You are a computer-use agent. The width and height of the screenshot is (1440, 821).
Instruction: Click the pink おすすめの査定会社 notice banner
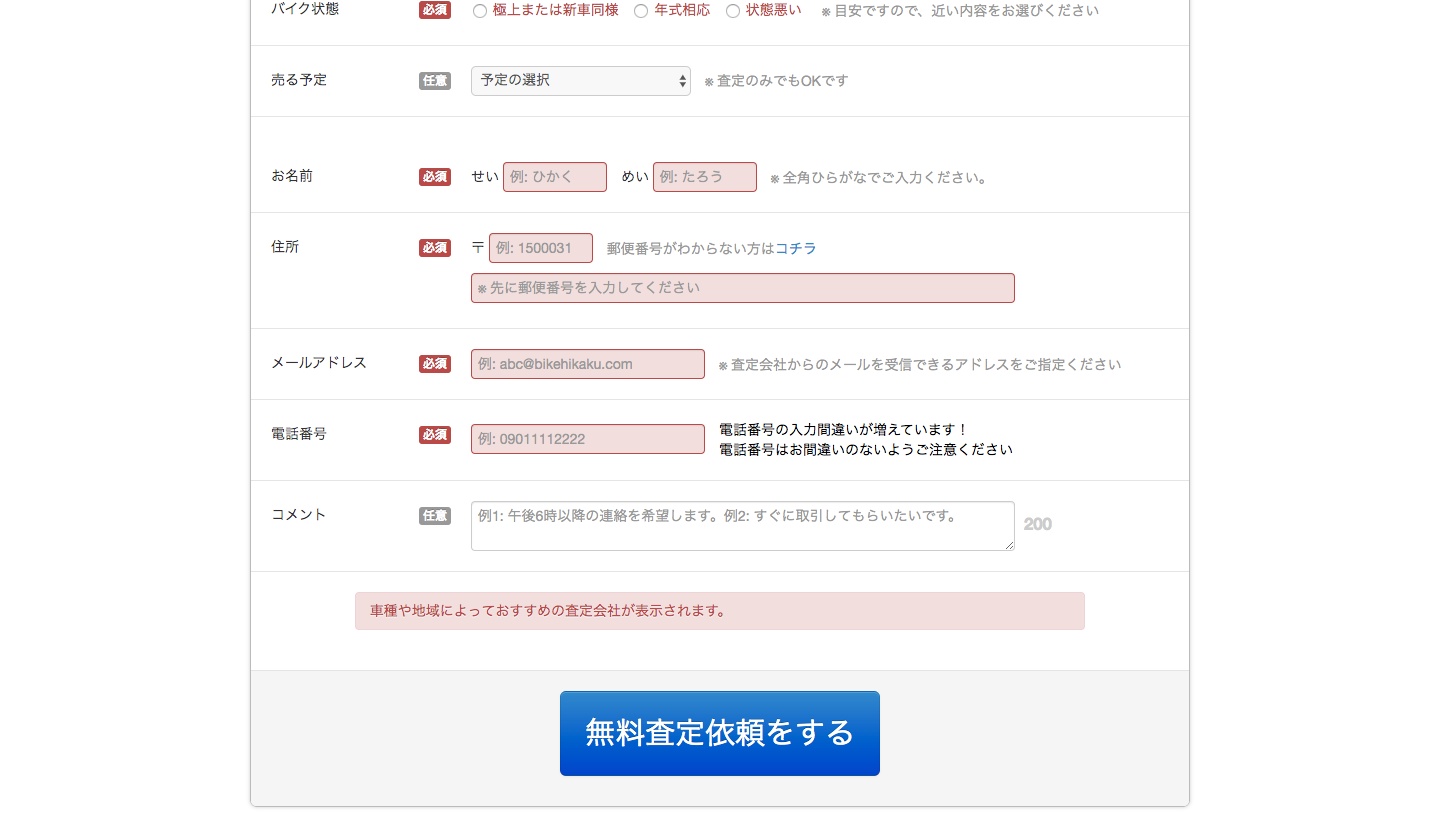(x=719, y=611)
